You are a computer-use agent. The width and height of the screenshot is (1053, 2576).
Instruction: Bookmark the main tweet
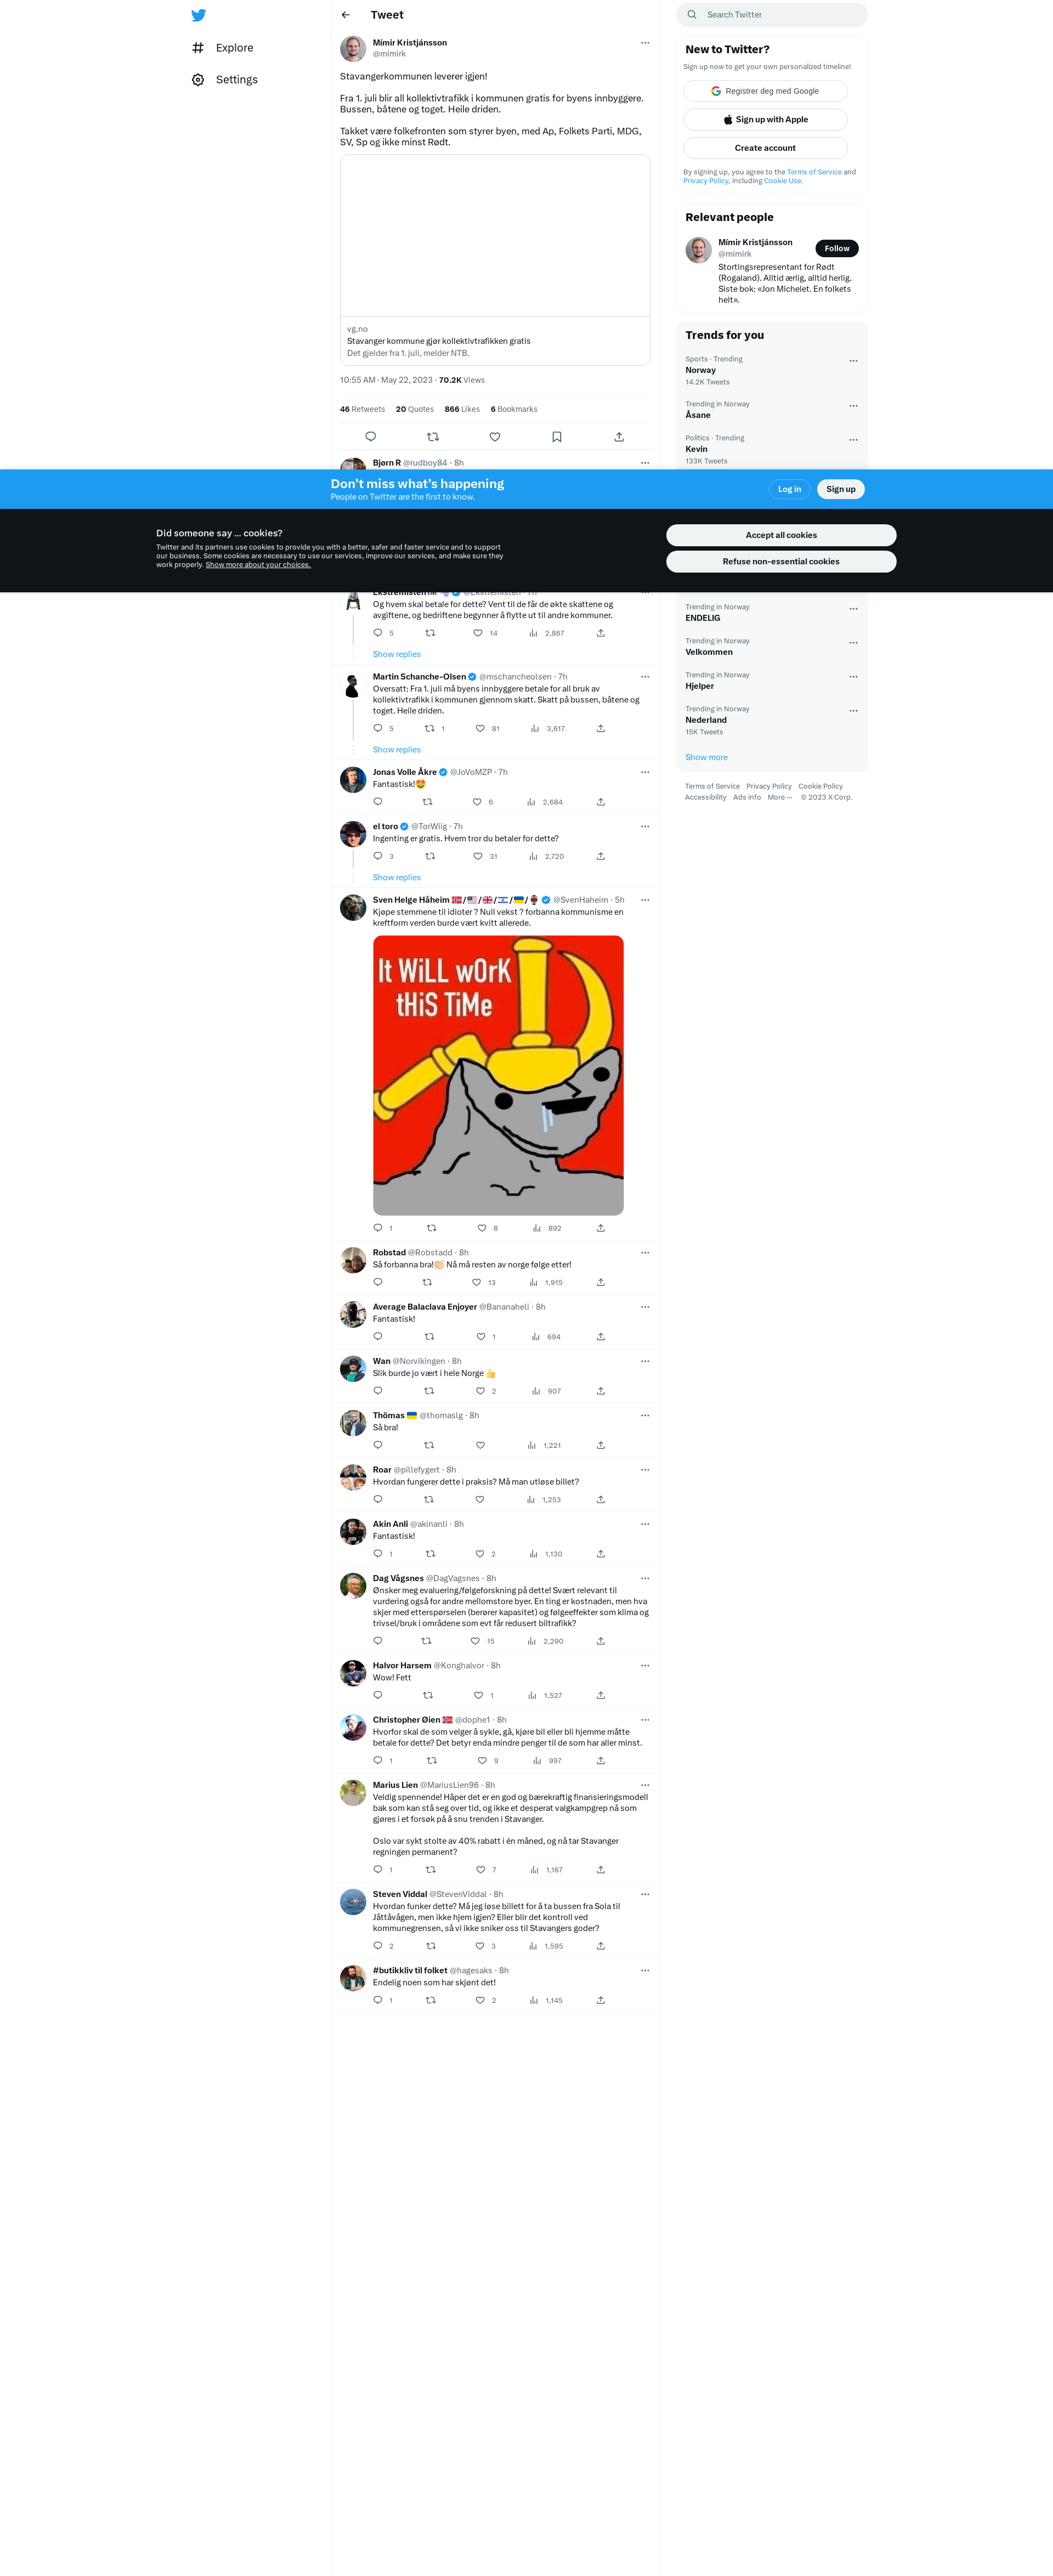(557, 437)
